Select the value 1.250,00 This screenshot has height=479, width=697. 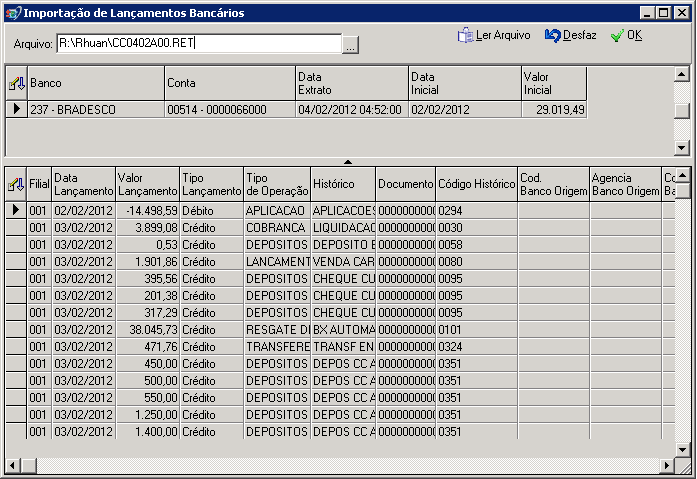click(148, 415)
